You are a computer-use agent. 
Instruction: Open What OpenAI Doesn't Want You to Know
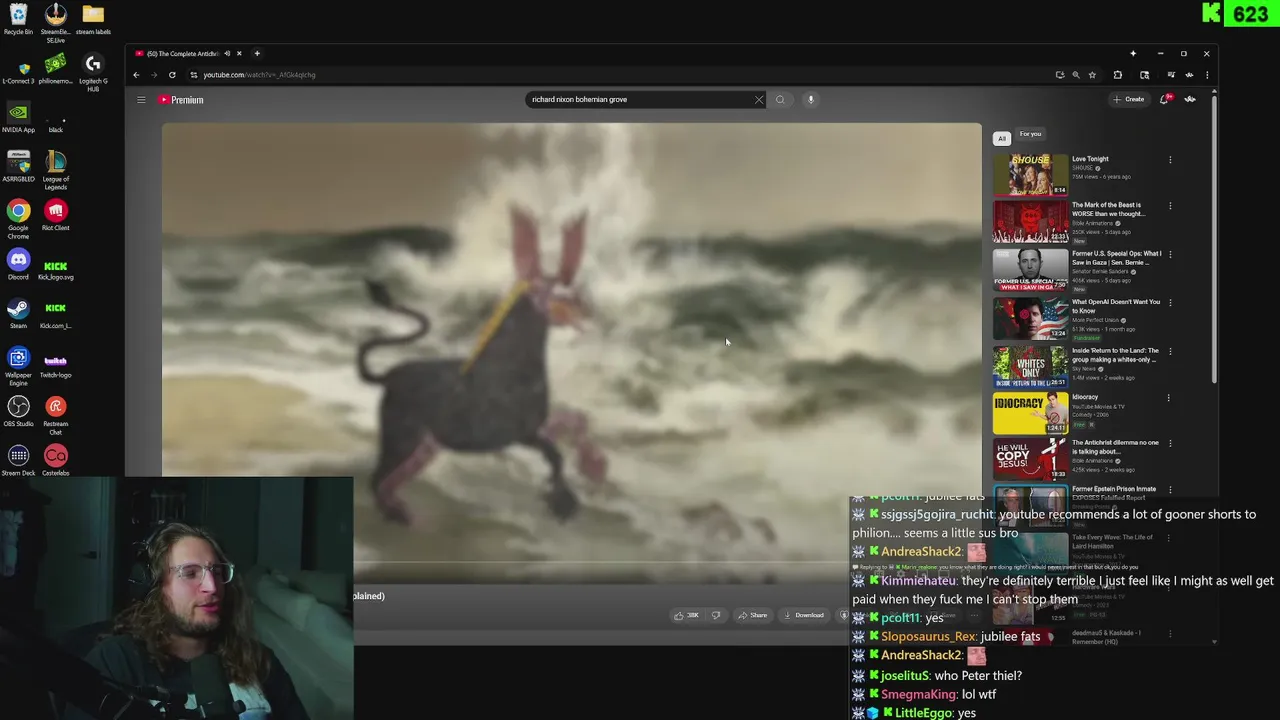(1116, 306)
